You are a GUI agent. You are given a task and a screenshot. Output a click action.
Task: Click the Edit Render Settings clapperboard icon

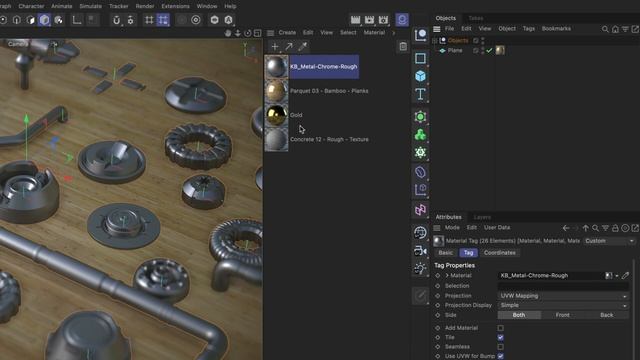[383, 20]
